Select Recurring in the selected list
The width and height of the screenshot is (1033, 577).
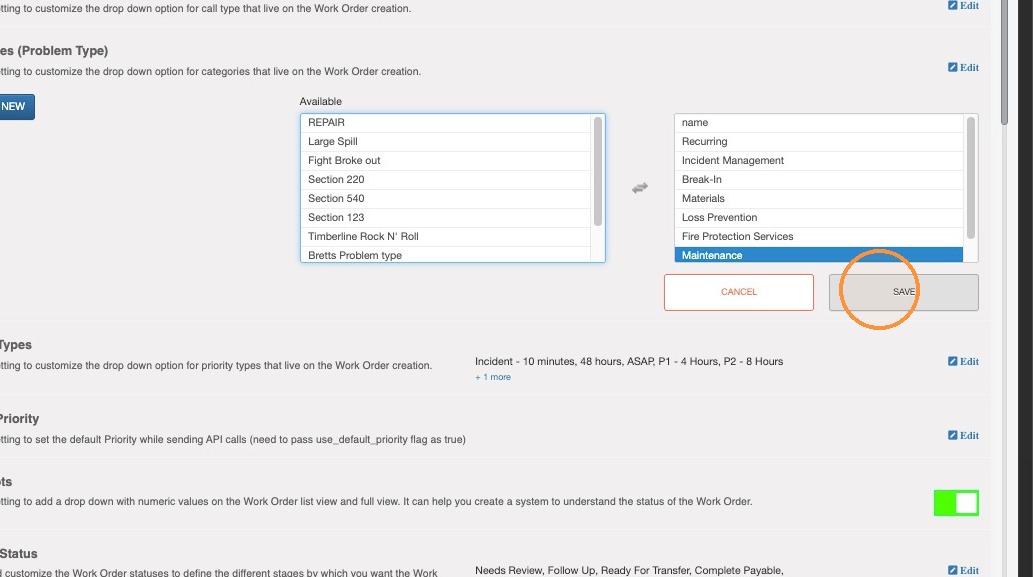818,142
